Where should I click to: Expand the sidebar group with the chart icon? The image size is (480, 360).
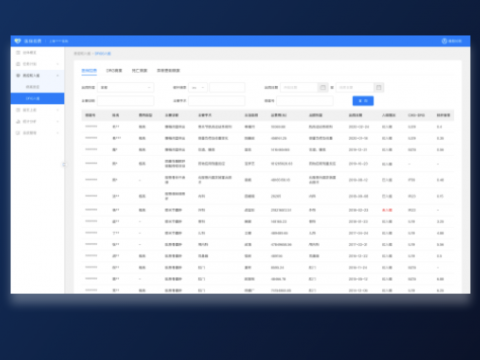pos(58,121)
